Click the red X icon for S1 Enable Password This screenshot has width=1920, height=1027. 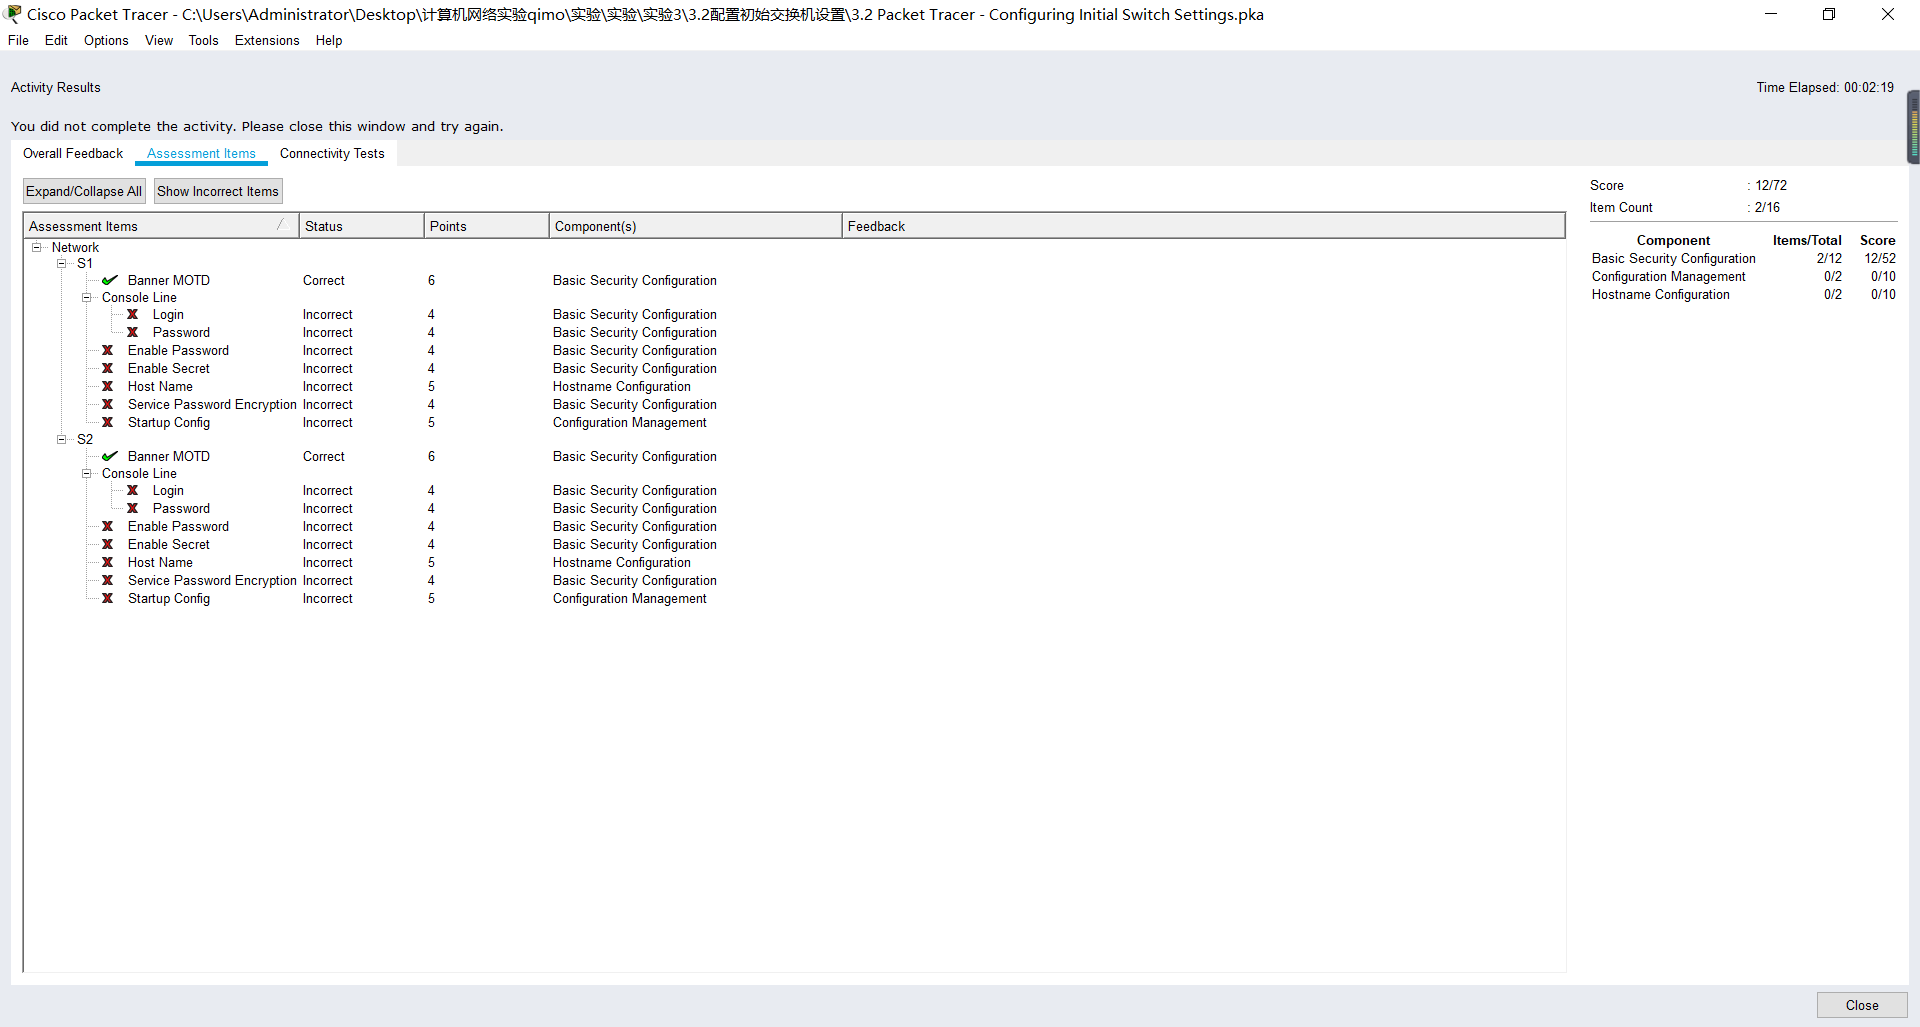tap(107, 350)
